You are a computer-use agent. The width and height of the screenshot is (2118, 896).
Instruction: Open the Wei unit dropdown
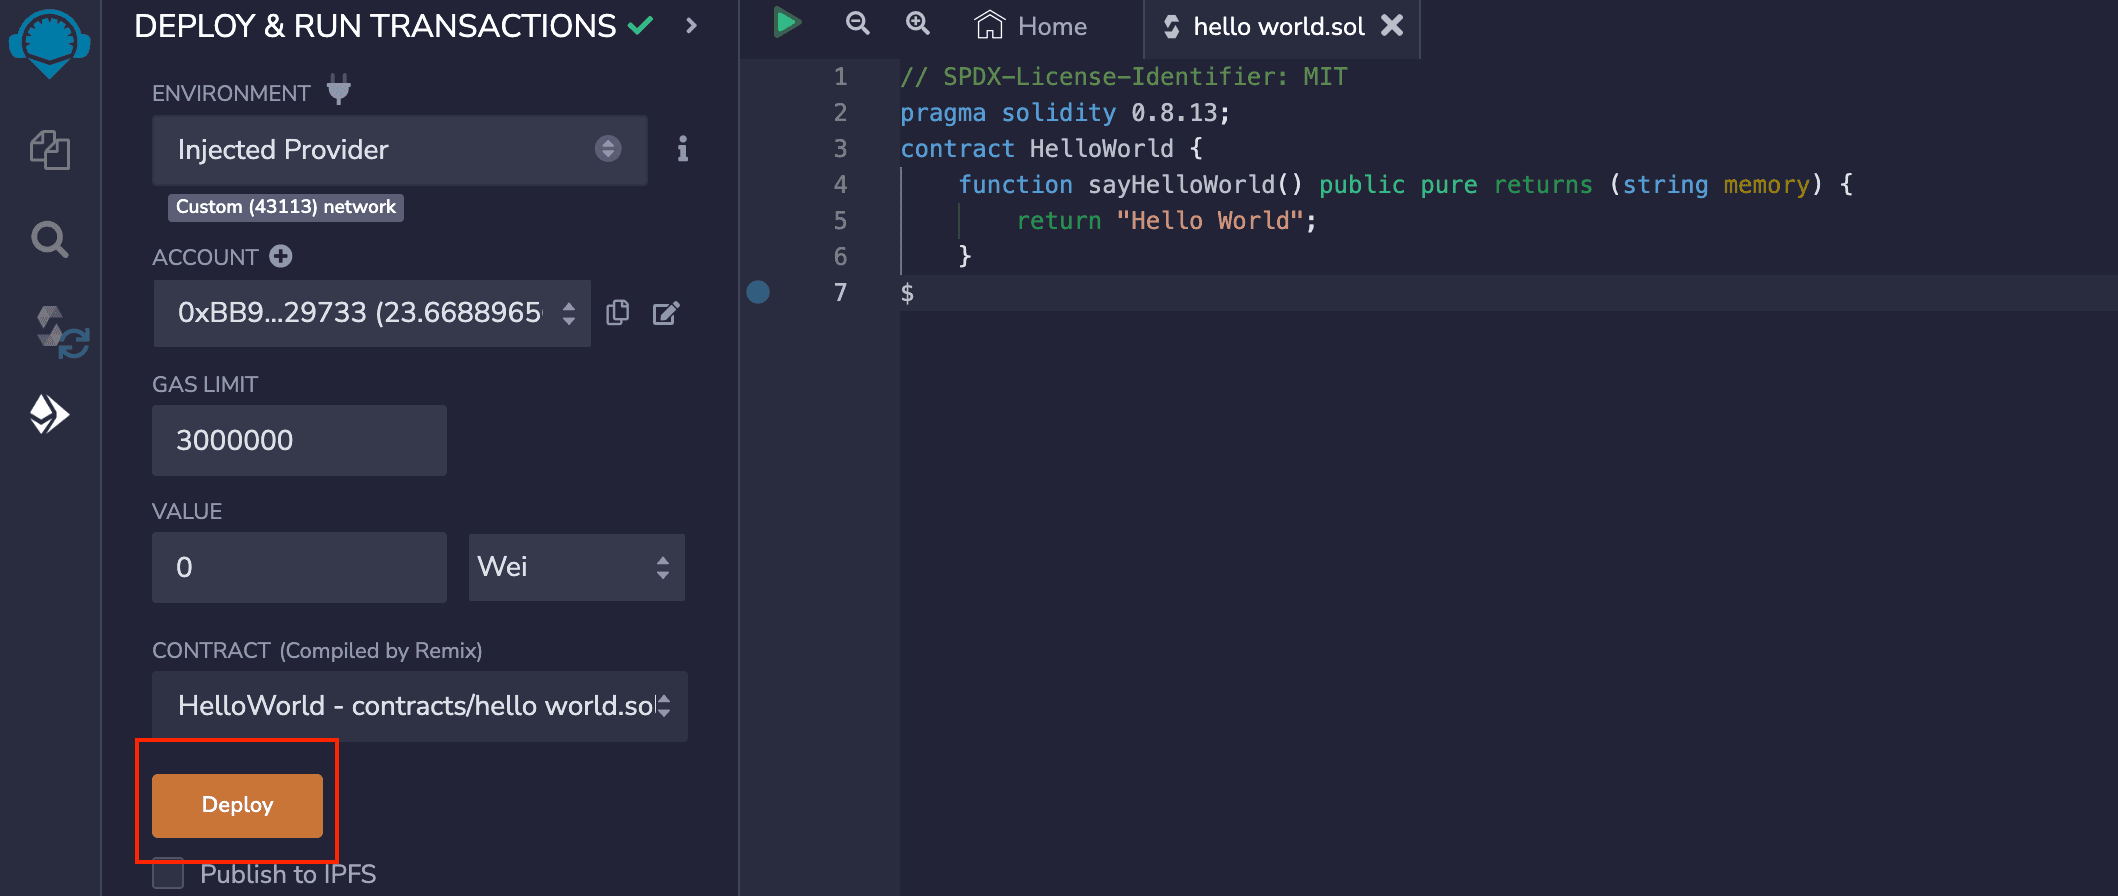tap(576, 567)
